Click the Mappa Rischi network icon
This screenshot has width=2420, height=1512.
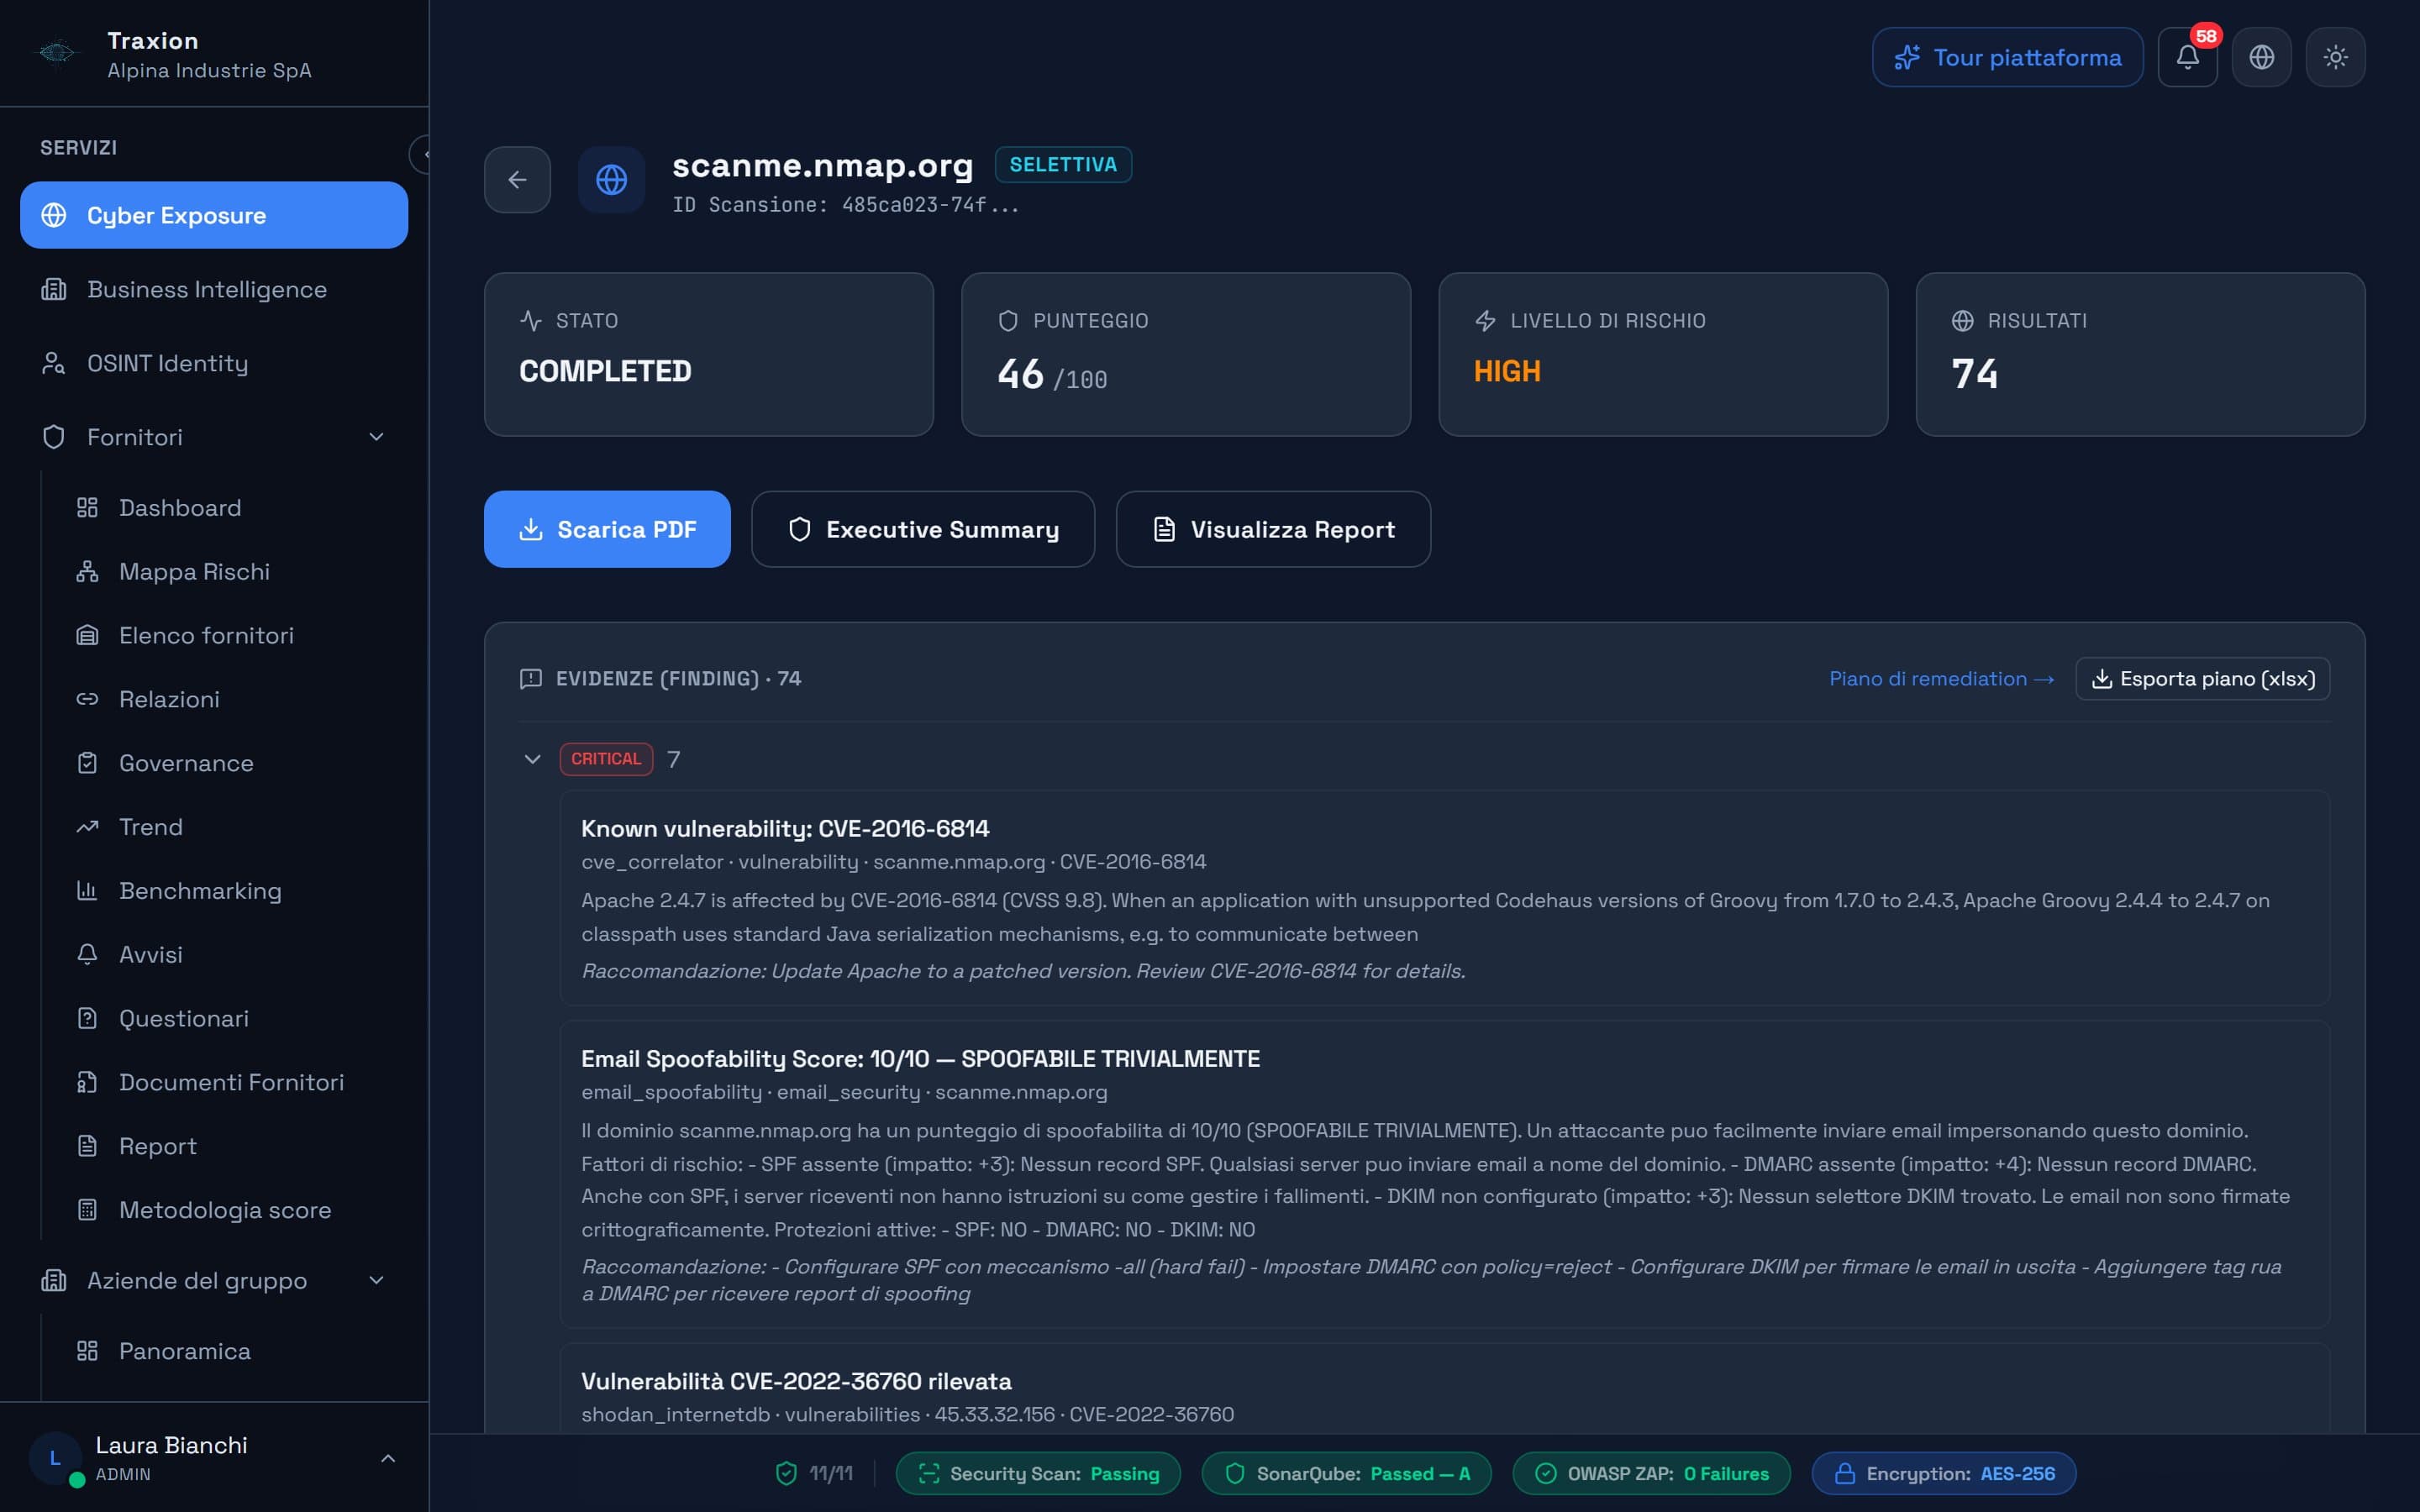(x=87, y=572)
